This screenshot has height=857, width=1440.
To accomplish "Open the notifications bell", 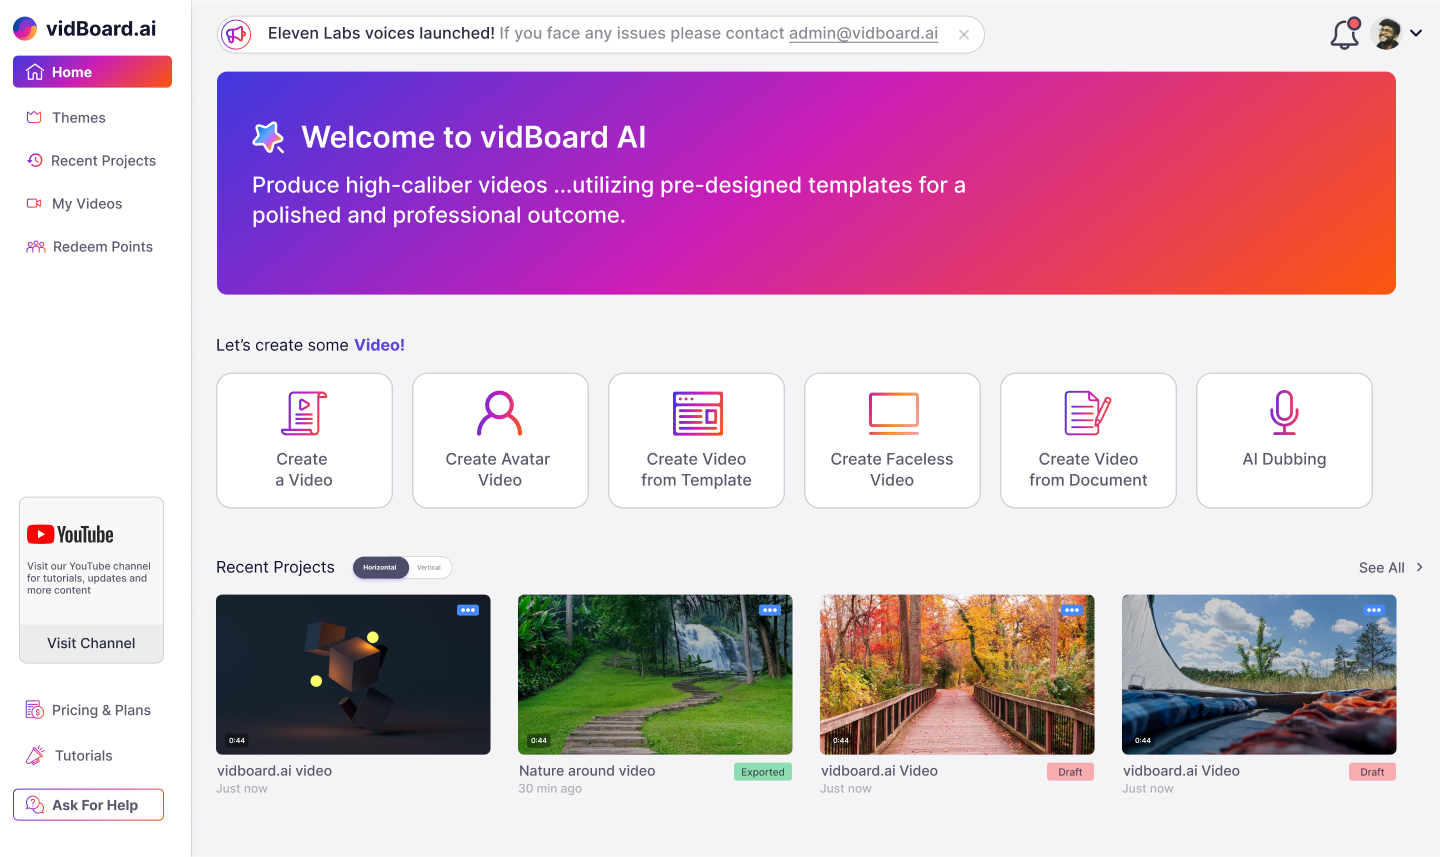I will tap(1344, 33).
